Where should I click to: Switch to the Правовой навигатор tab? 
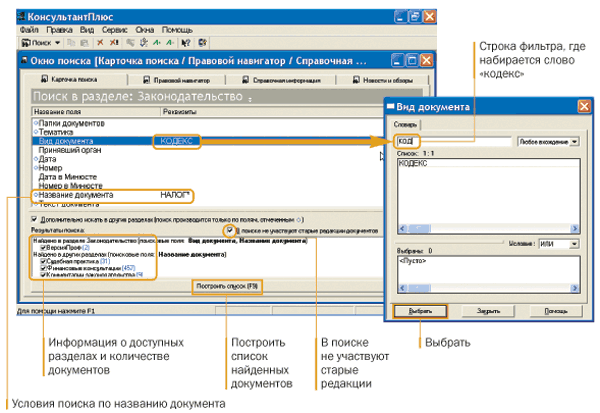pos(177,80)
